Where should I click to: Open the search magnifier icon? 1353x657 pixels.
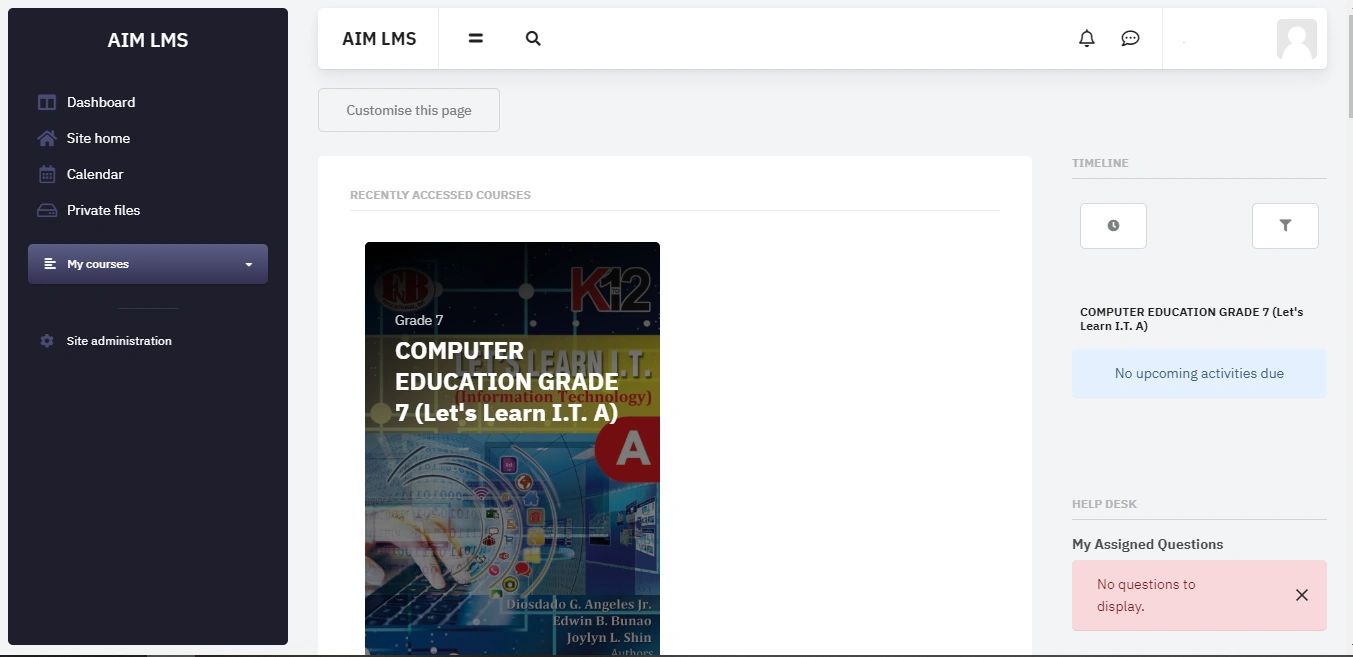tap(533, 38)
